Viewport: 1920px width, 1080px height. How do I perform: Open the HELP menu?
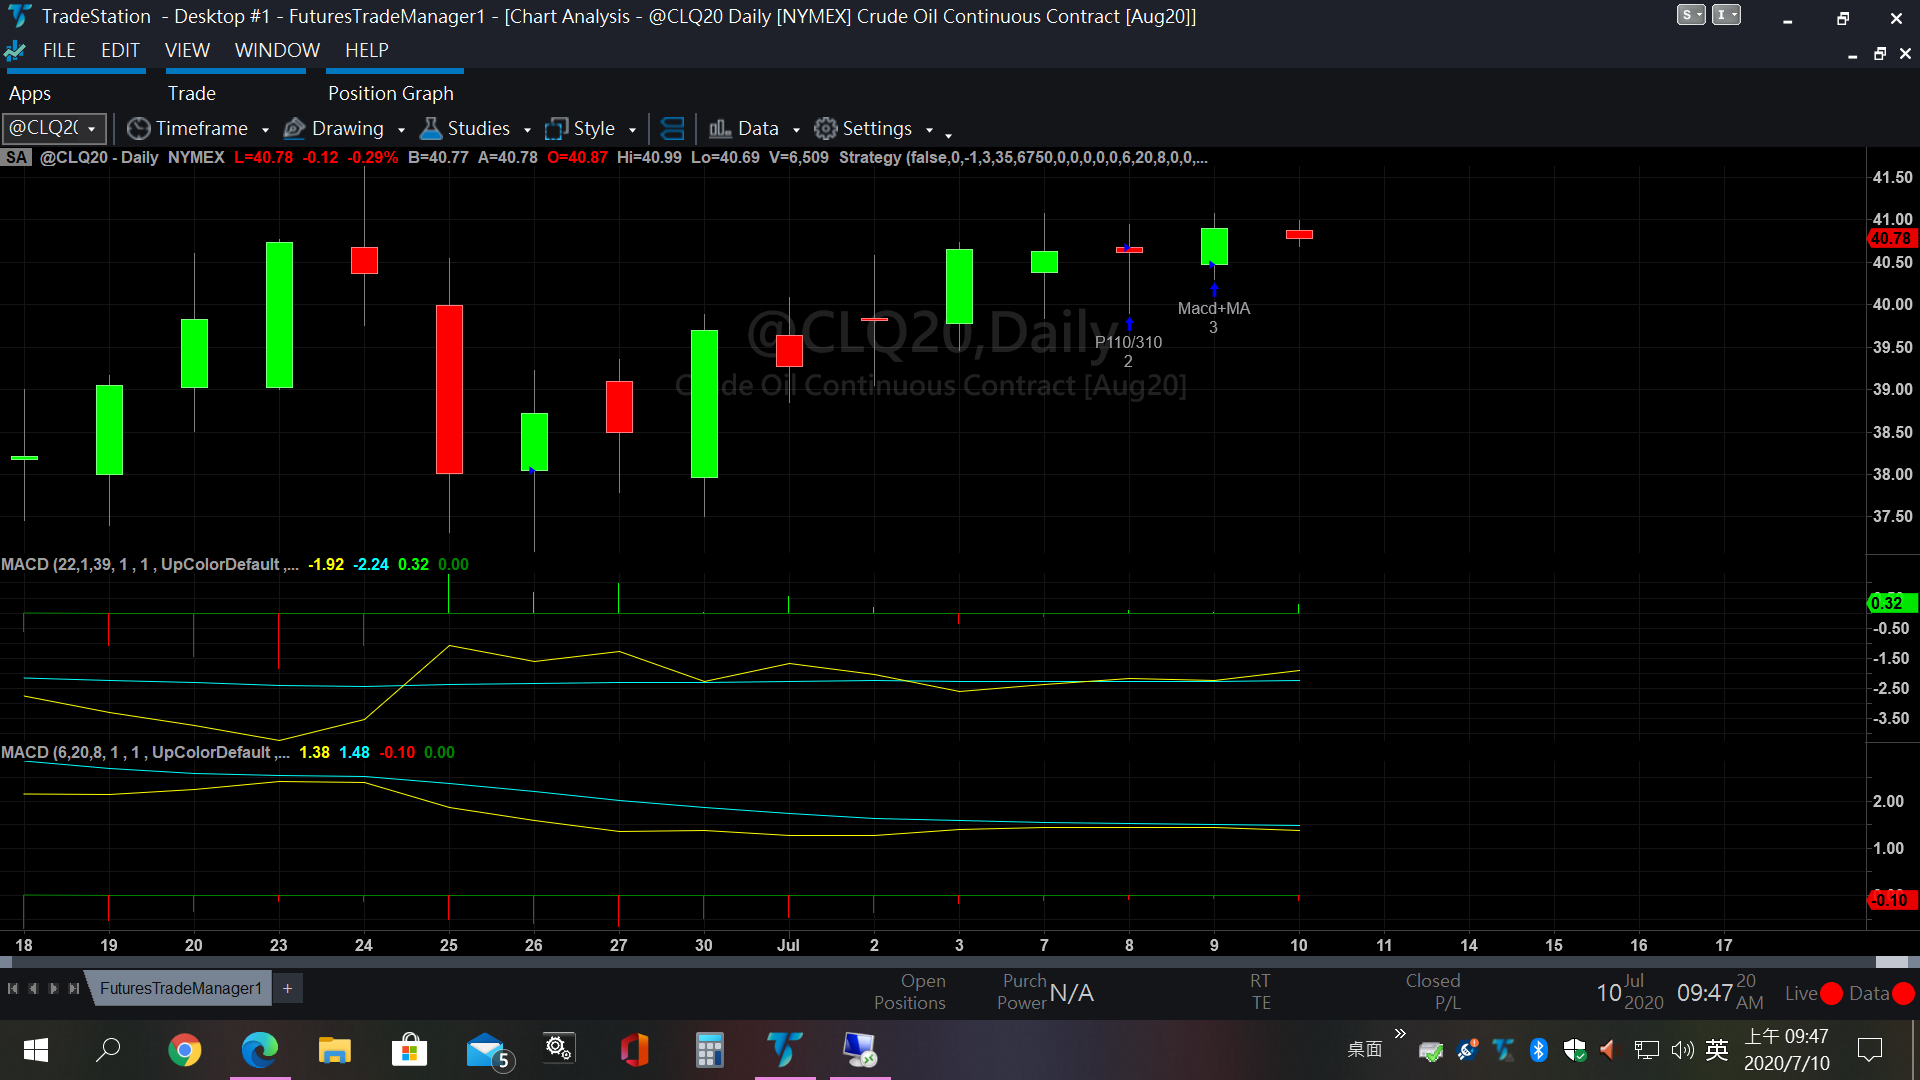[367, 50]
